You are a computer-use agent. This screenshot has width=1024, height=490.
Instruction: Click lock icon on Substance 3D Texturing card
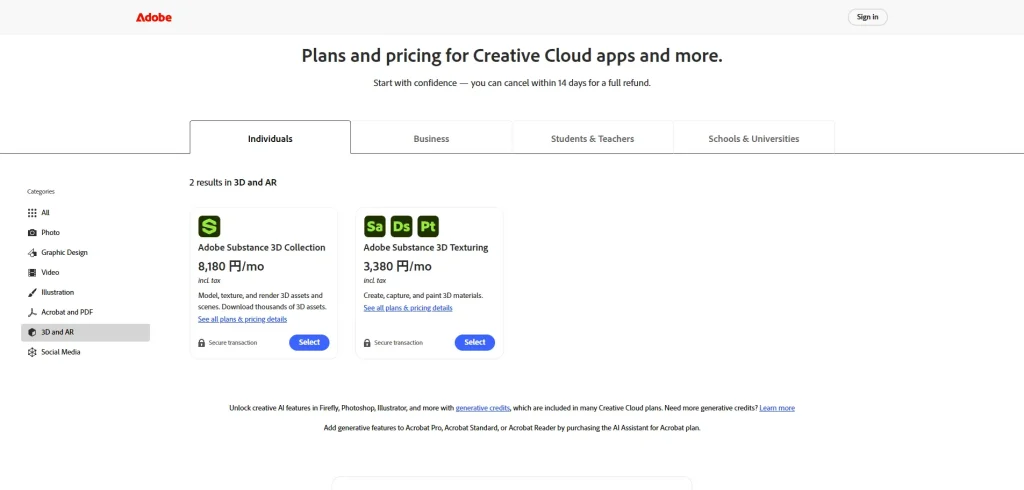367,343
